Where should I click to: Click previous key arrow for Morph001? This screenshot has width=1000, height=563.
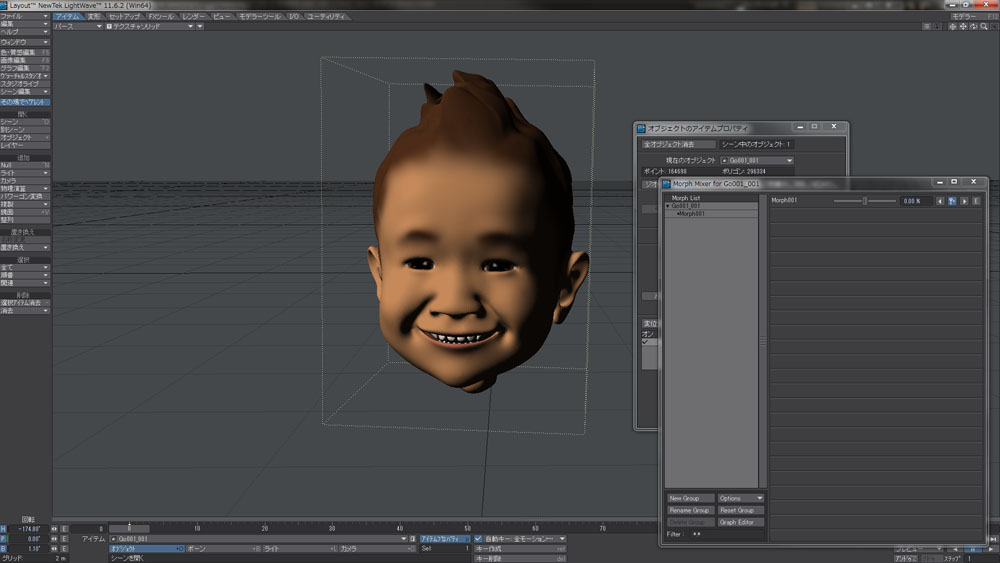coord(940,201)
